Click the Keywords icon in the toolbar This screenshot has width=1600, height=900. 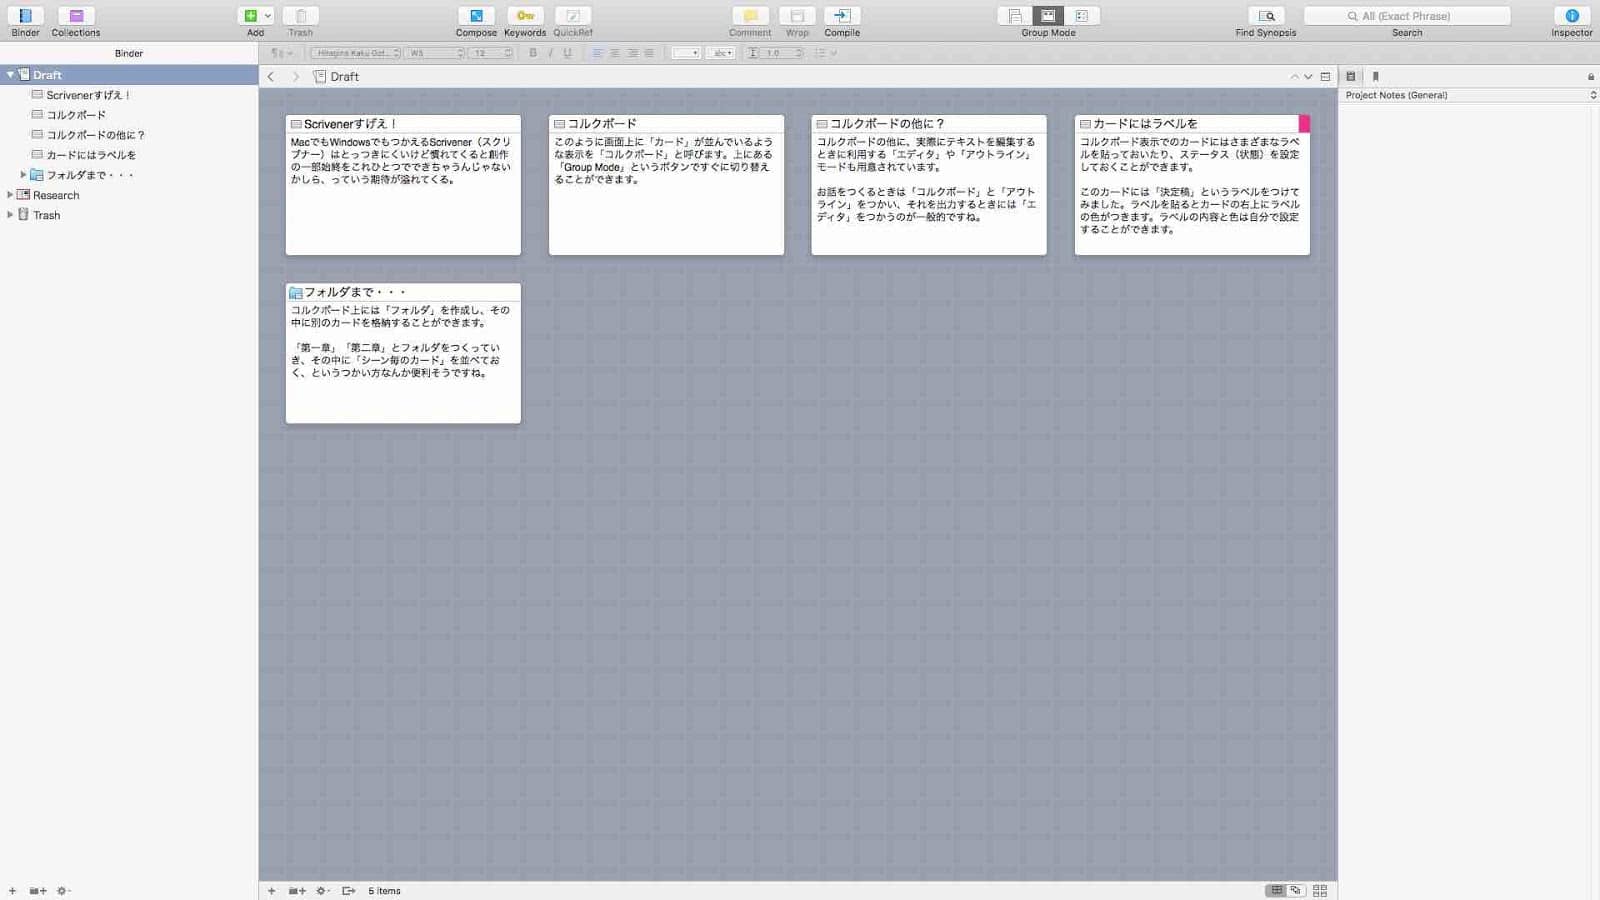point(525,16)
